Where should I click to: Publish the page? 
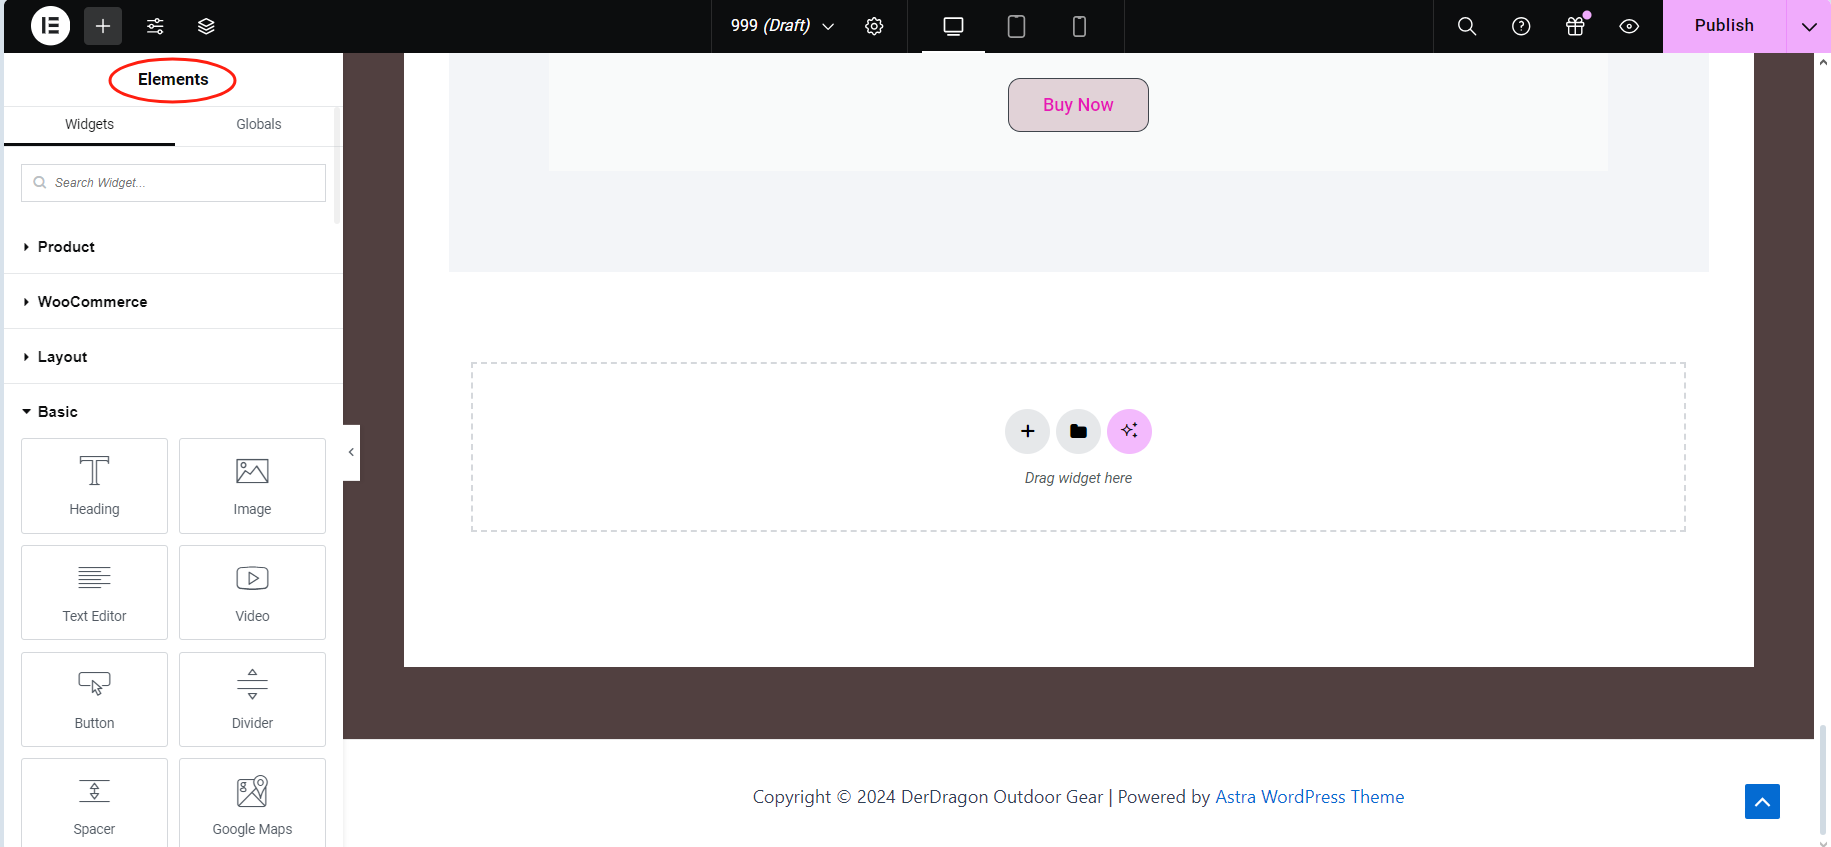click(x=1724, y=26)
